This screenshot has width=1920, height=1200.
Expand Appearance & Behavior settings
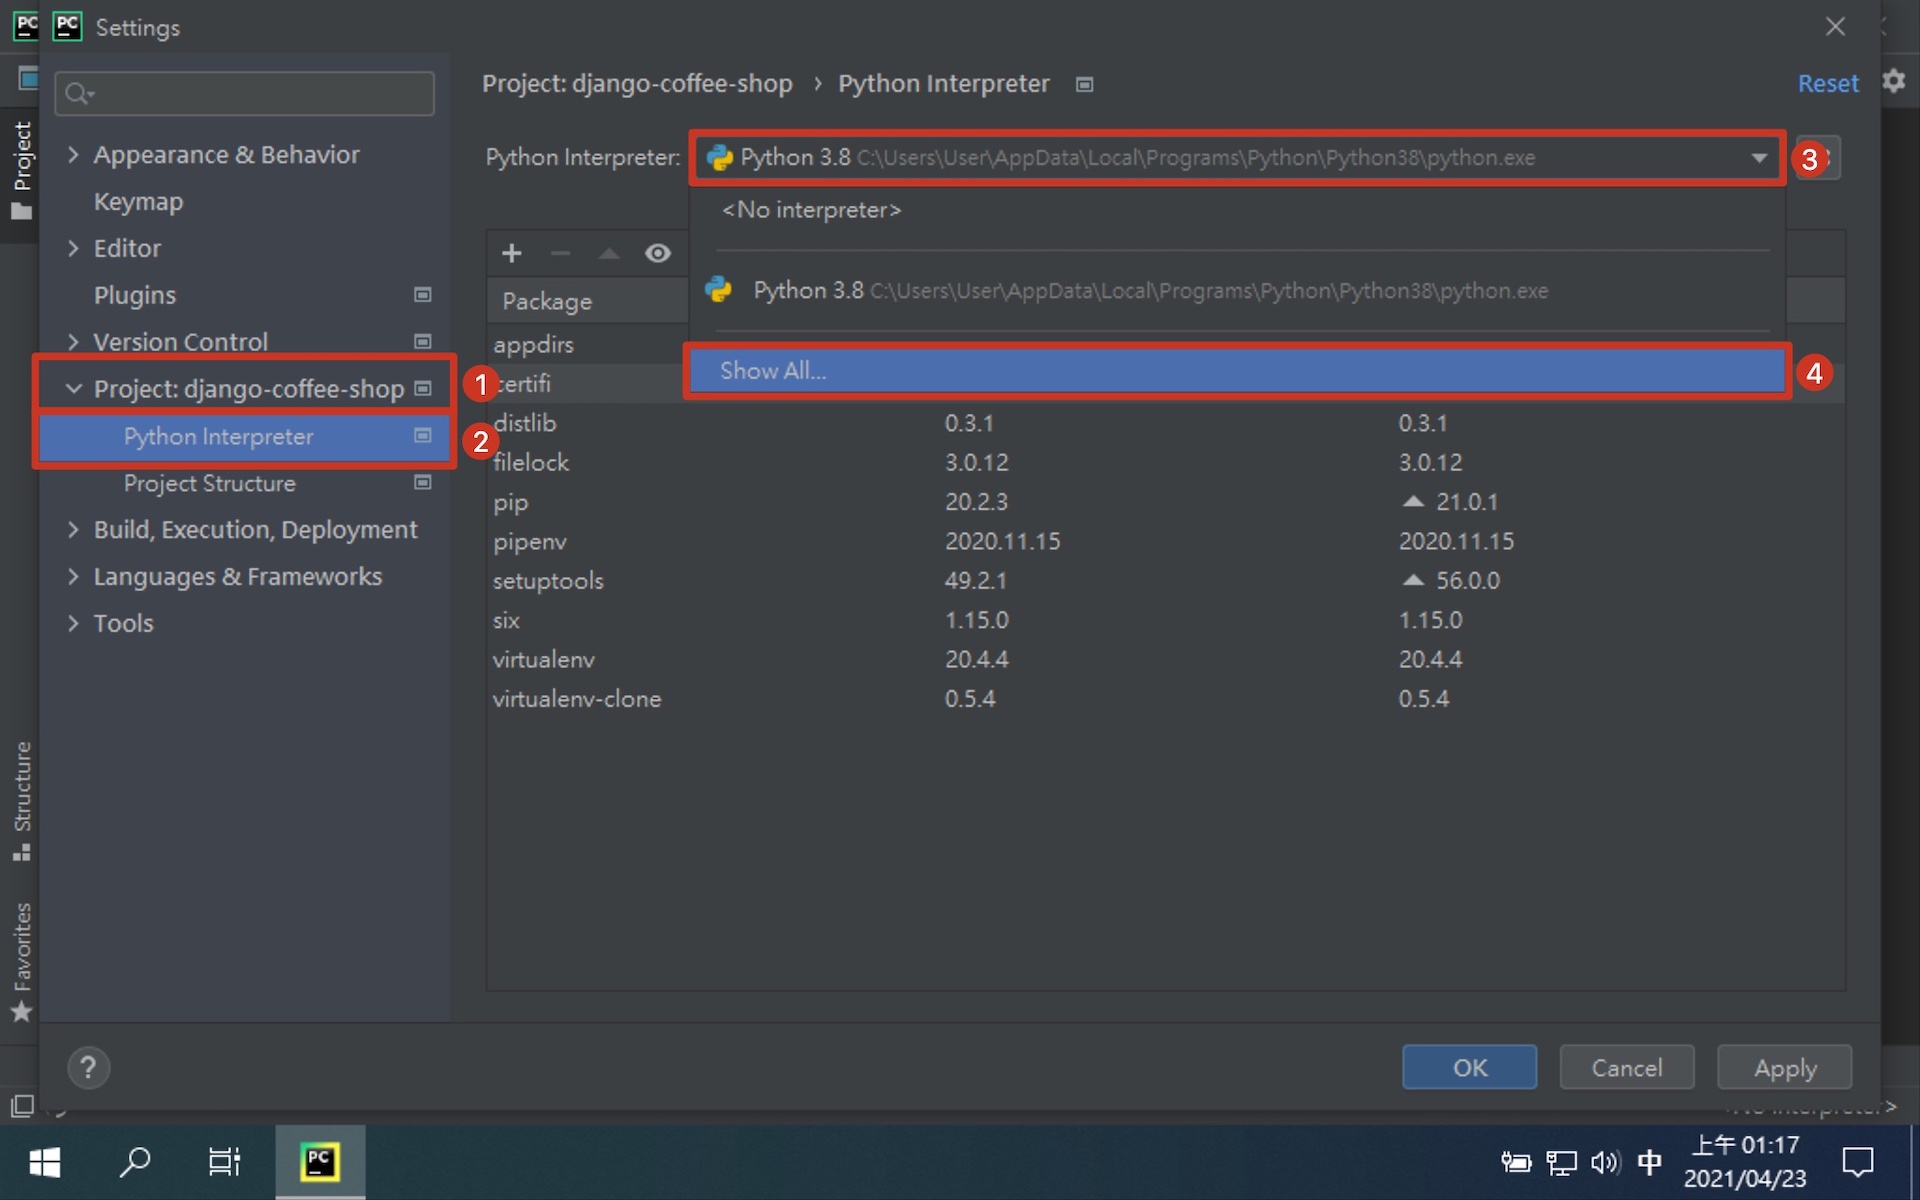coord(73,154)
